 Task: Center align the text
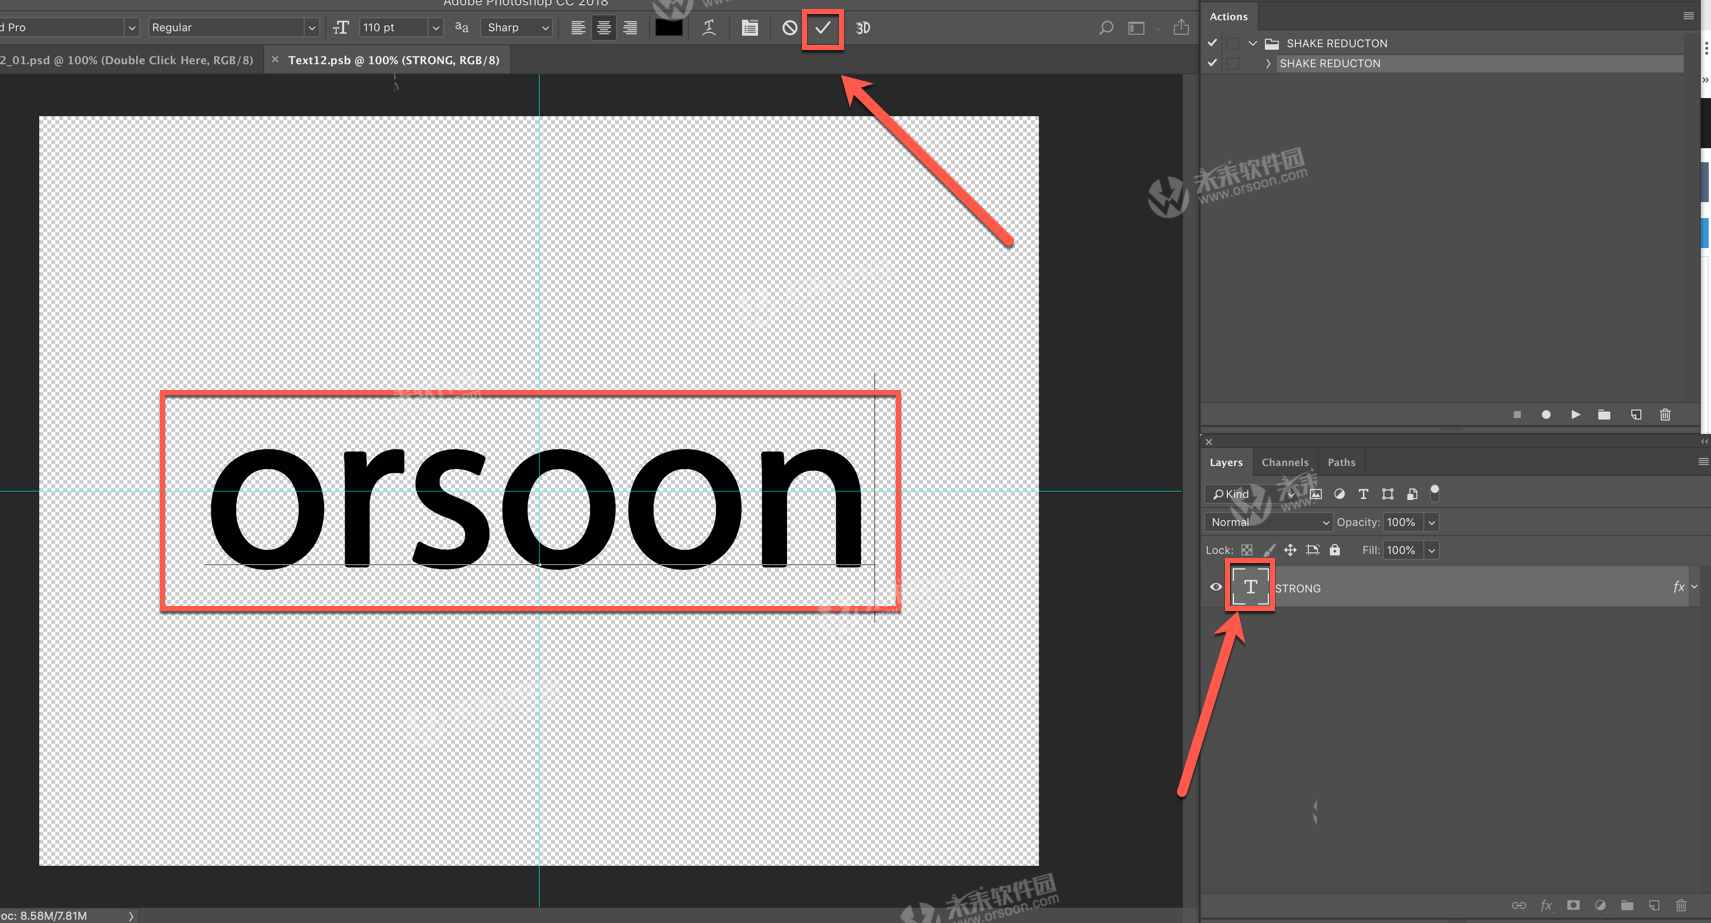[604, 28]
